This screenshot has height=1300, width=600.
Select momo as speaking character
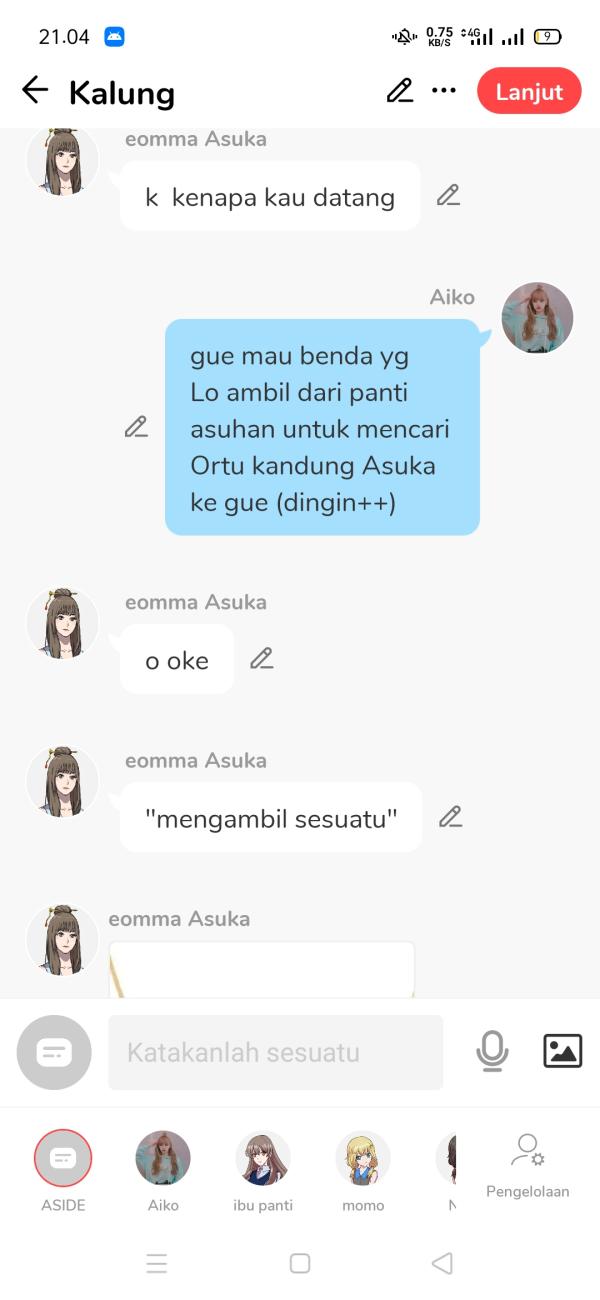(x=363, y=1171)
